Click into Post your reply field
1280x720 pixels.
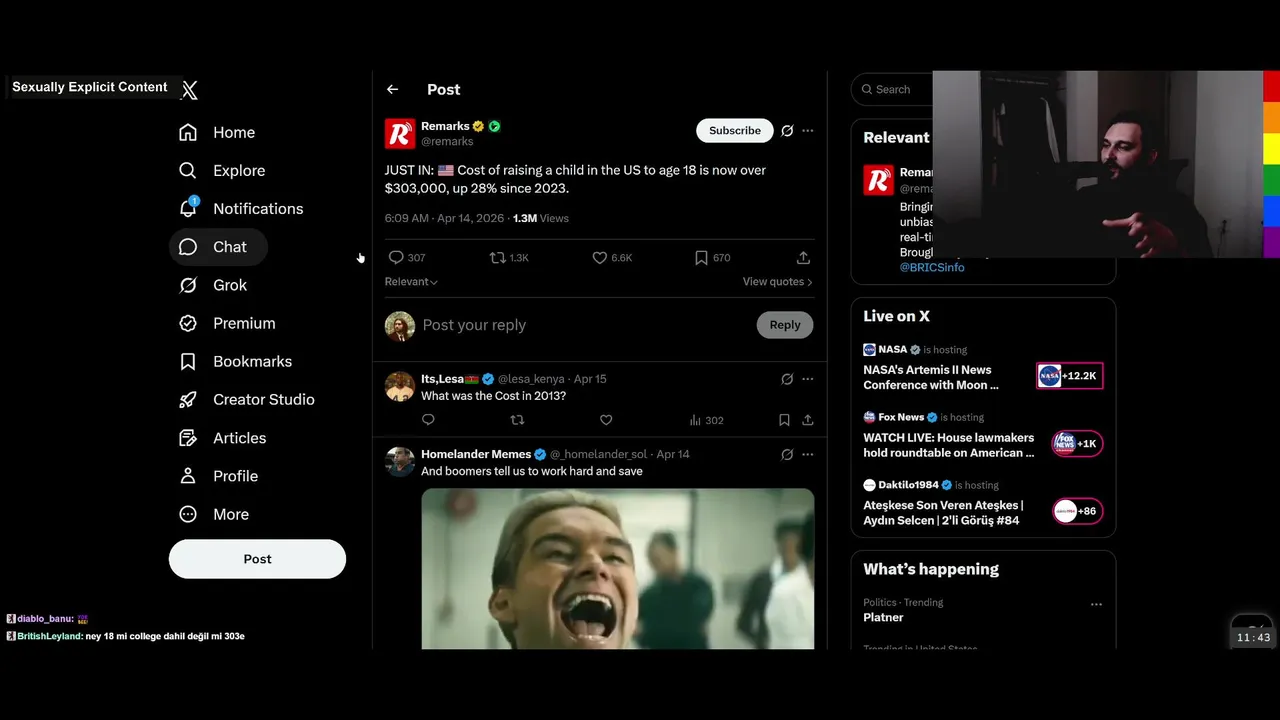585,325
